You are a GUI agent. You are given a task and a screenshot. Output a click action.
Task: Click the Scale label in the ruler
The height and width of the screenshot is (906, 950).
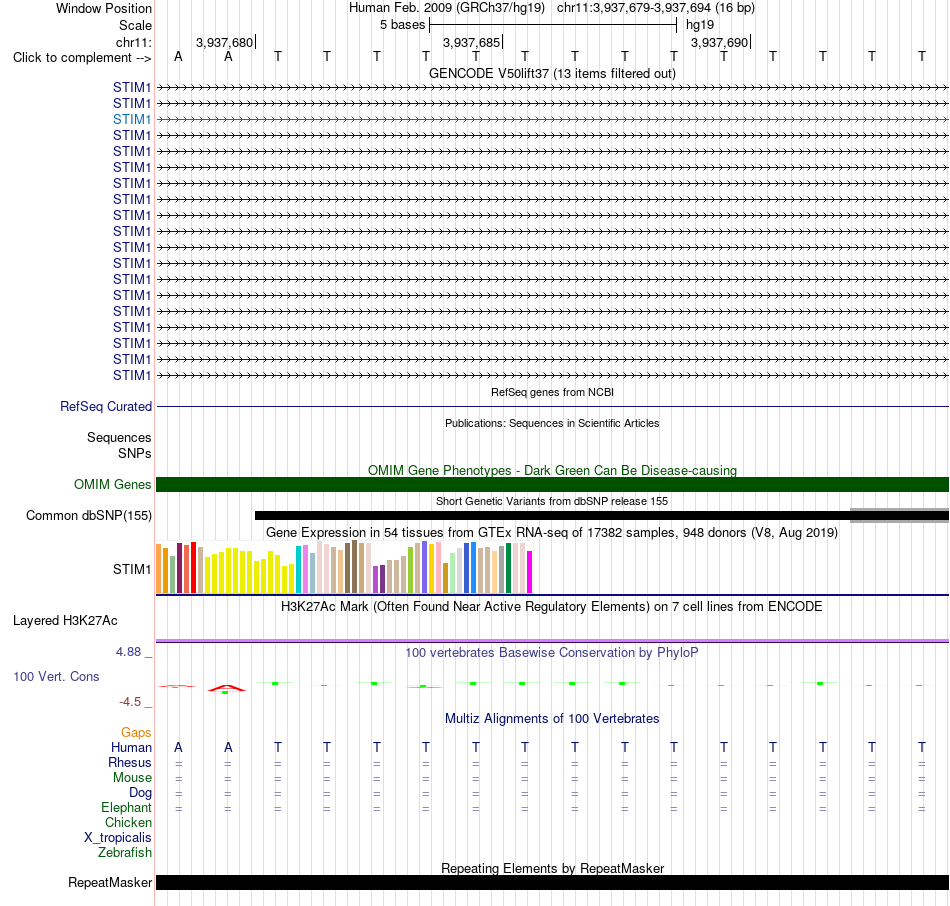coord(135,25)
